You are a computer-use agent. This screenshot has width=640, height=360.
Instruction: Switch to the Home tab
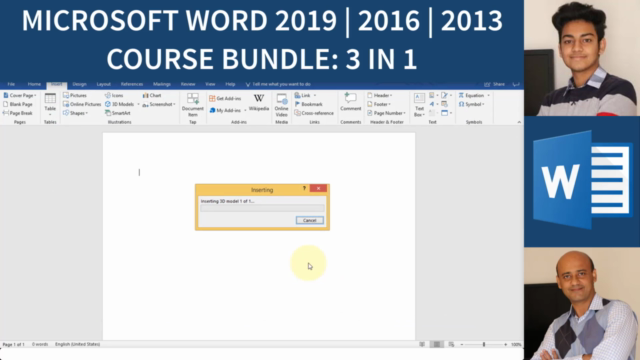pyautogui.click(x=34, y=84)
